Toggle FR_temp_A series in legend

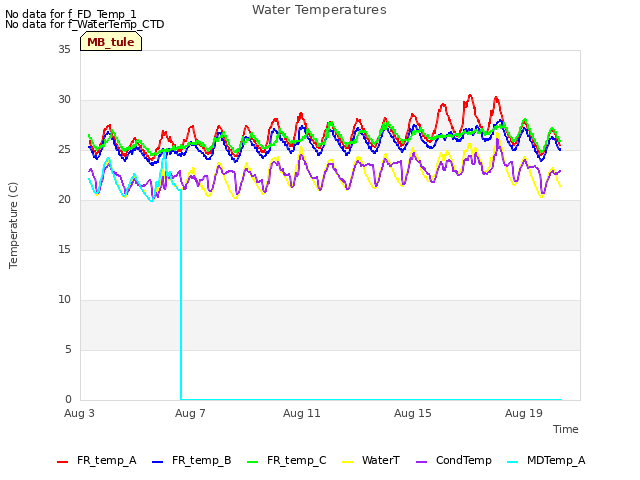point(97,460)
